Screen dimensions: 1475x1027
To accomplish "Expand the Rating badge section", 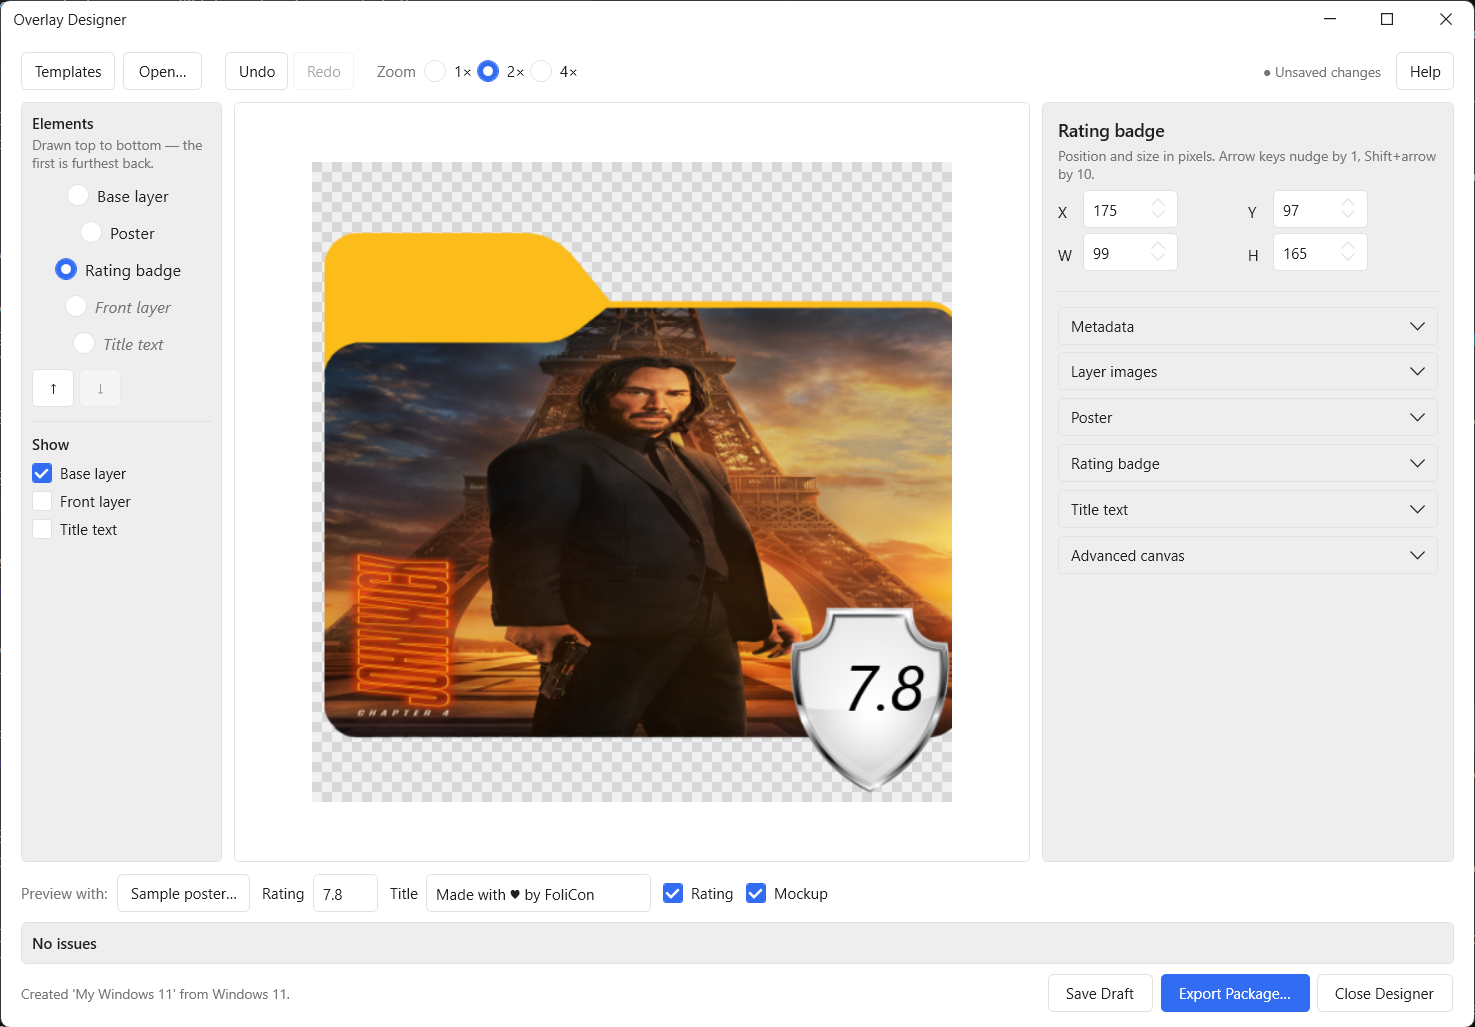I will (1247, 463).
